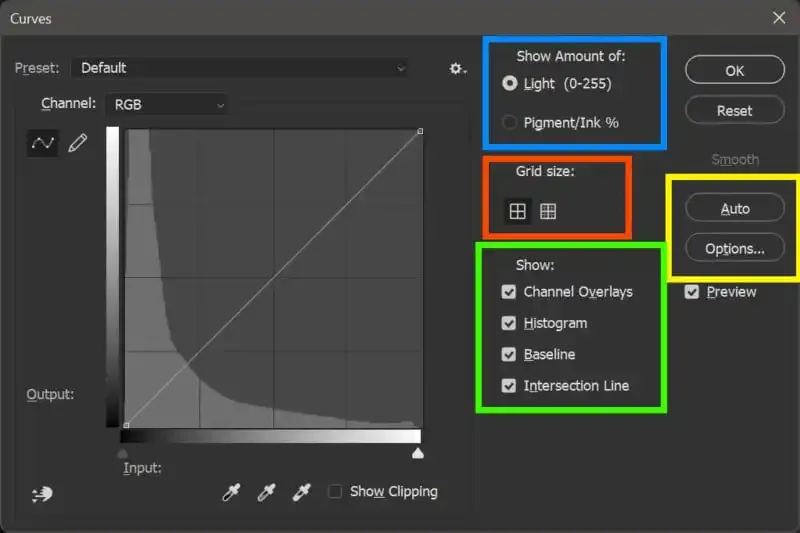
Task: Click the Auto button
Action: click(735, 208)
